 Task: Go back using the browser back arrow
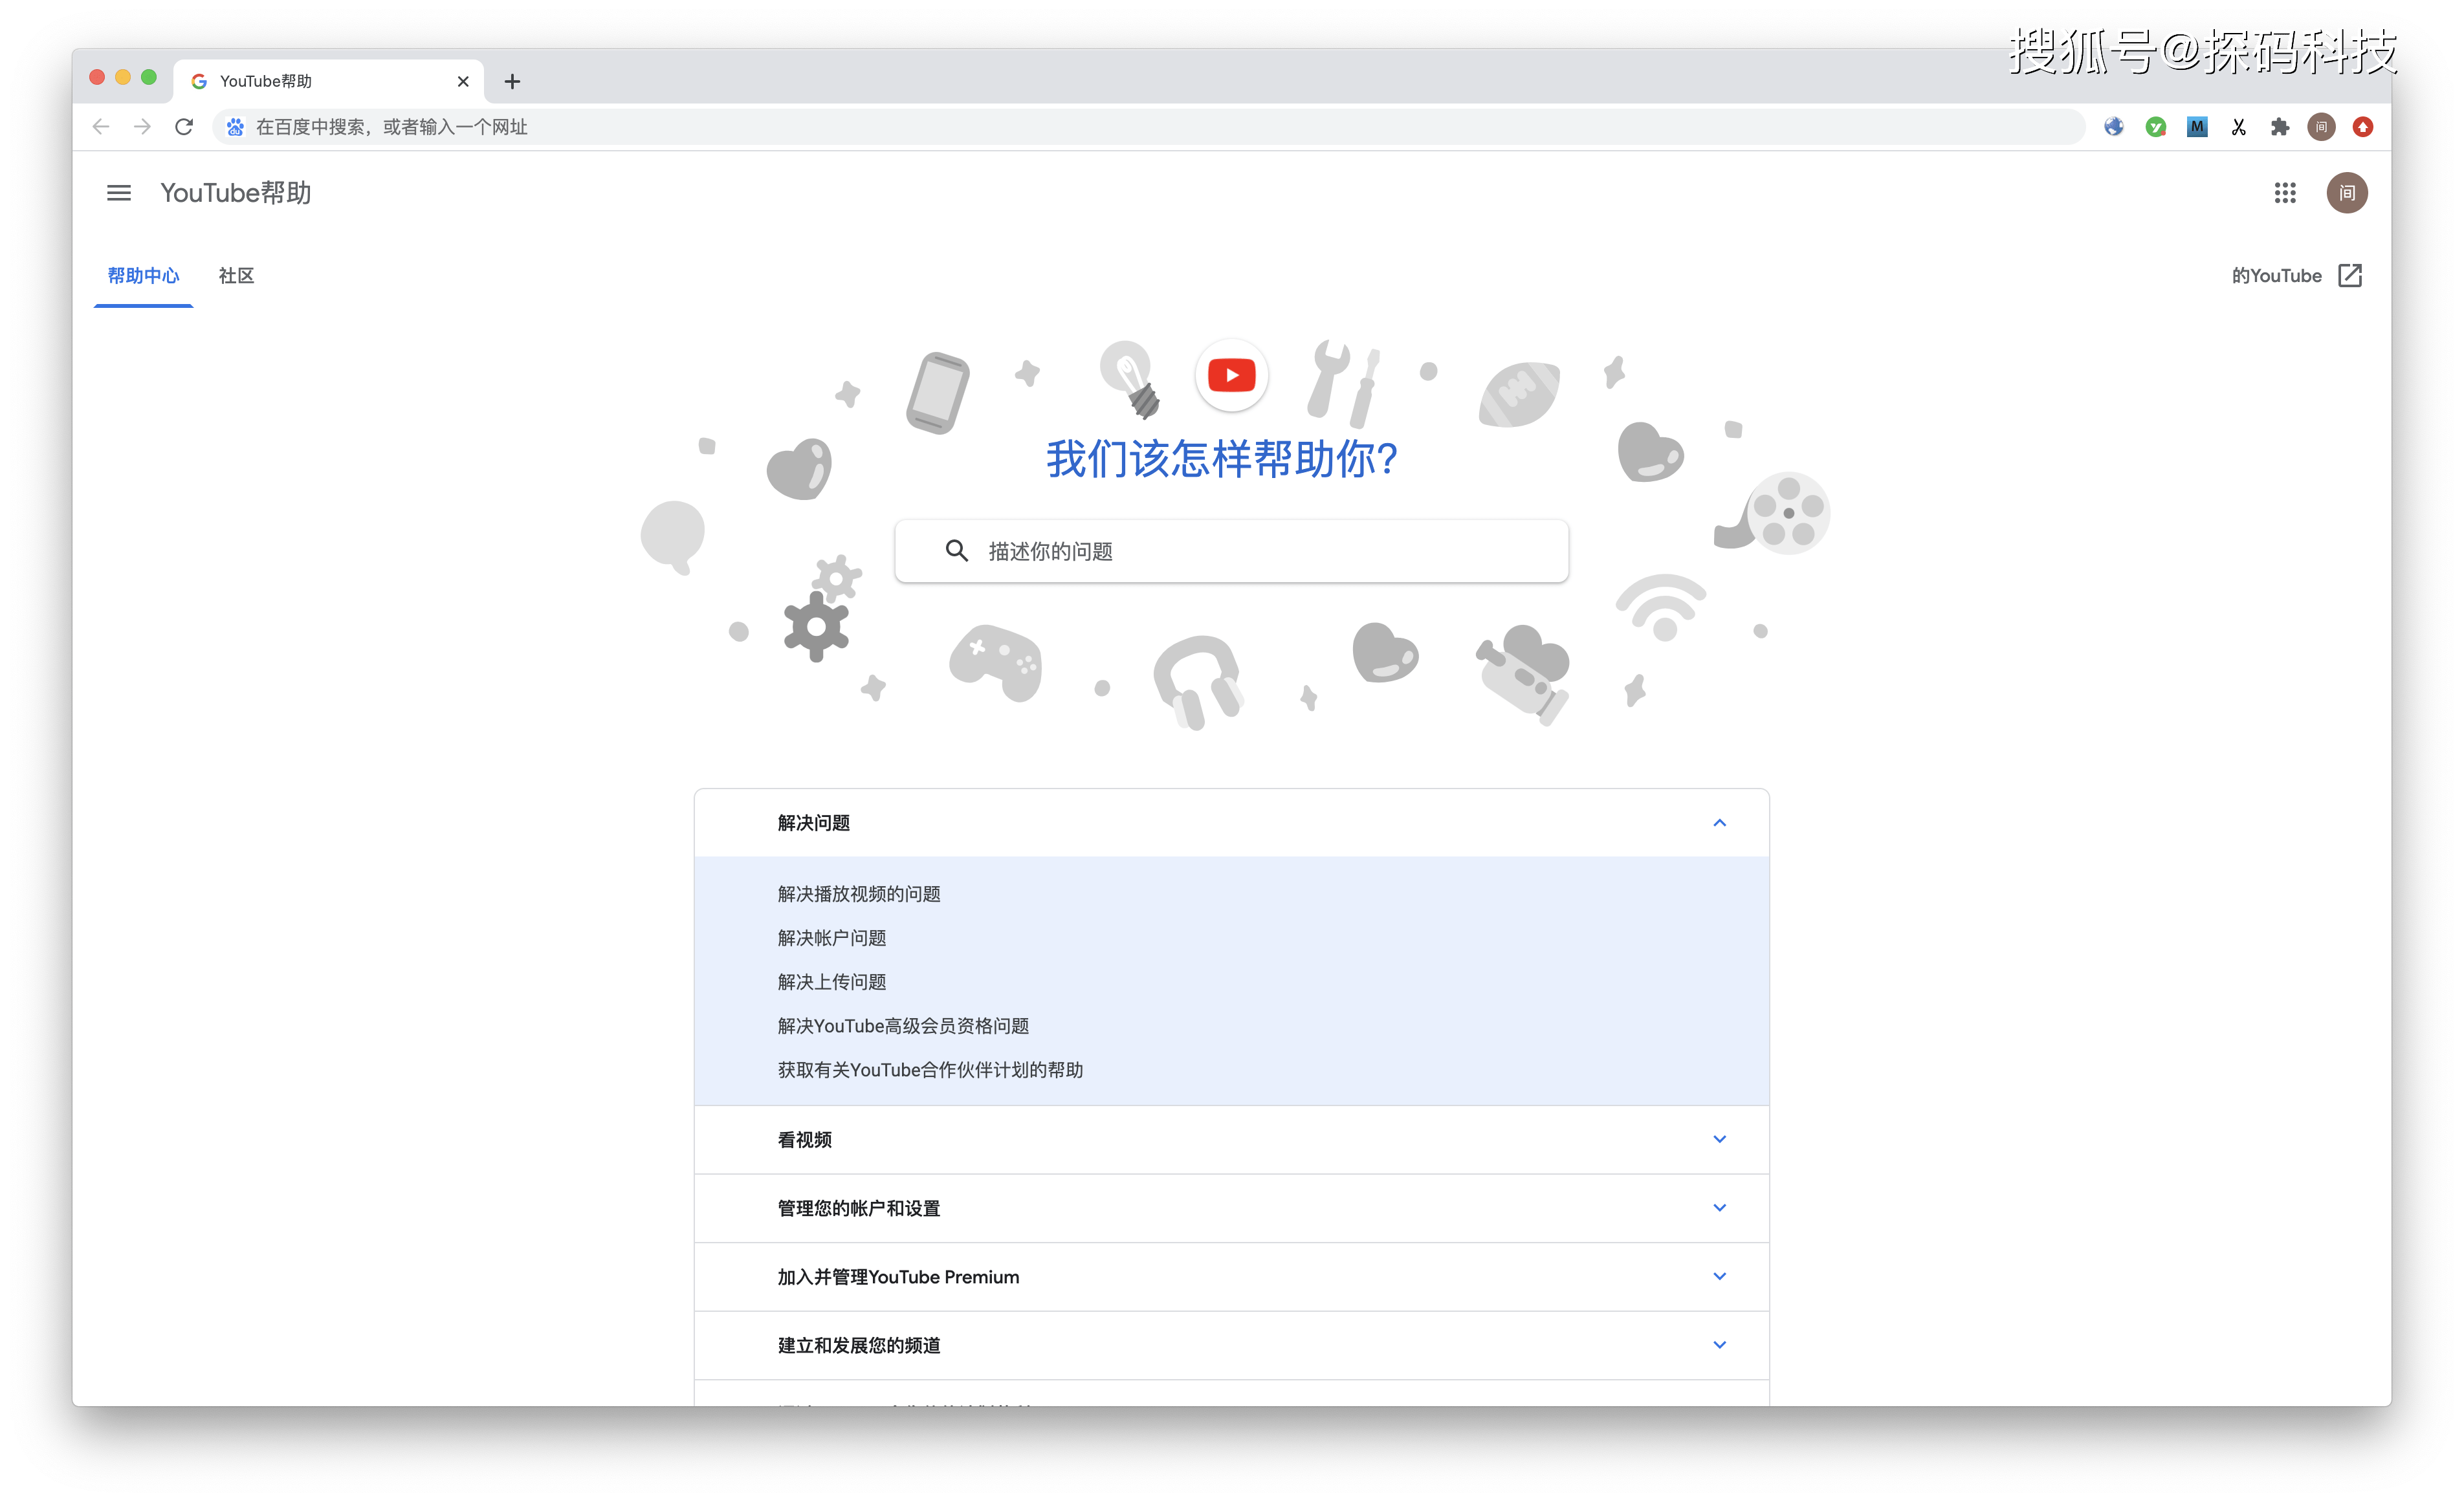click(101, 127)
